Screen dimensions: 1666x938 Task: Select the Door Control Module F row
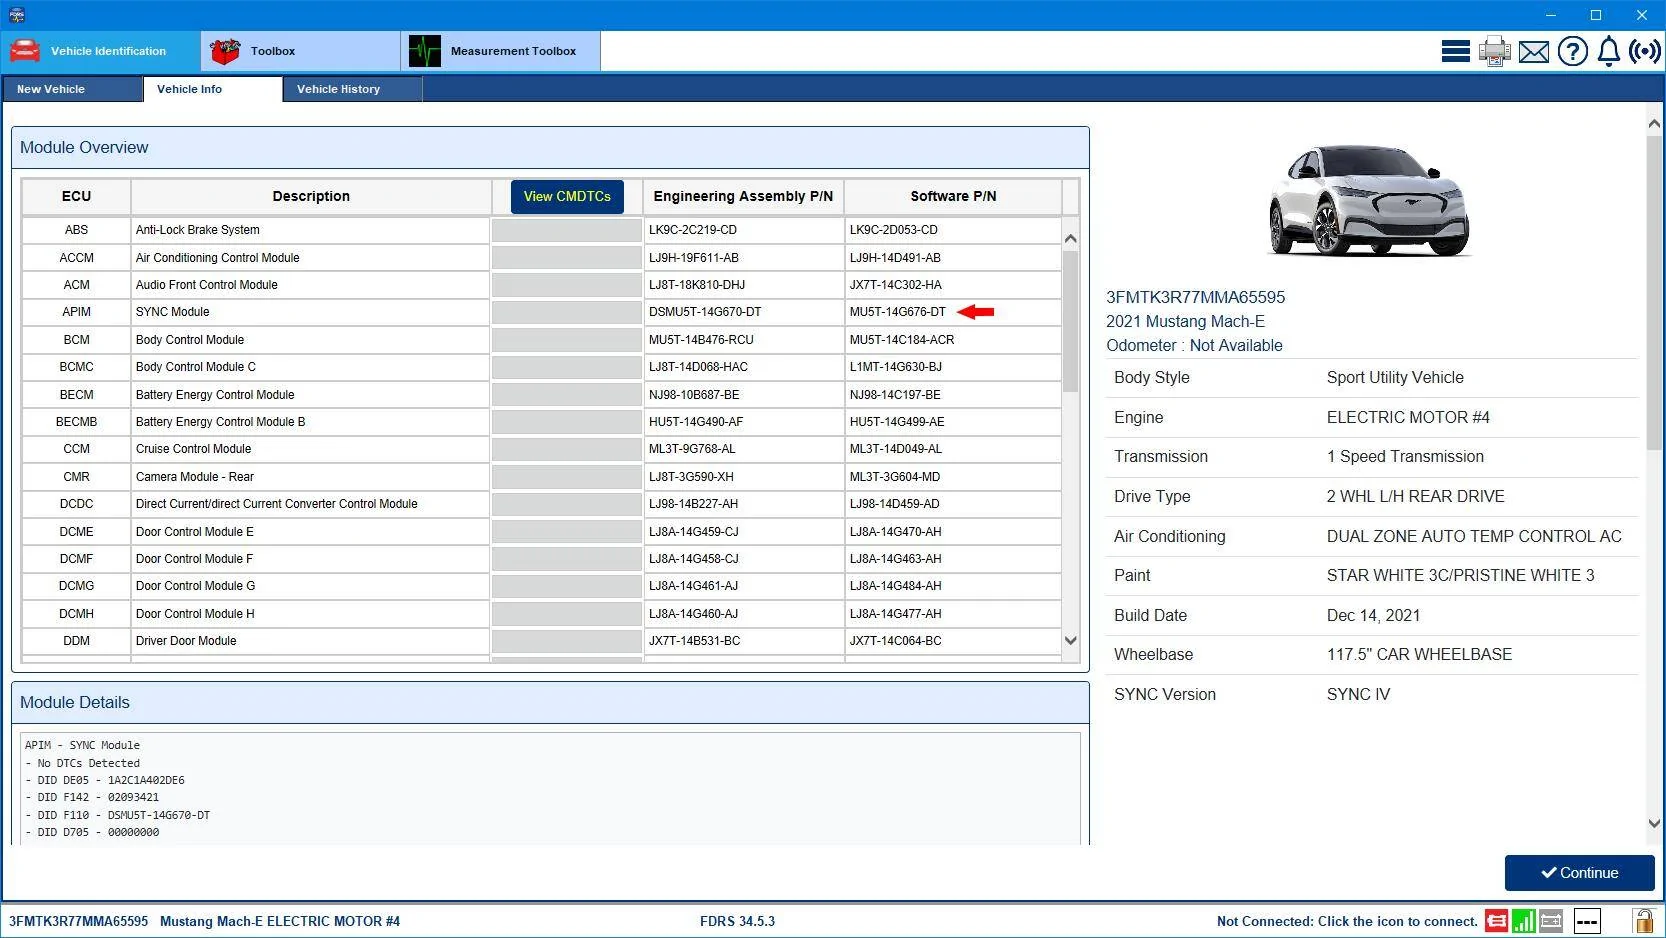coord(541,559)
